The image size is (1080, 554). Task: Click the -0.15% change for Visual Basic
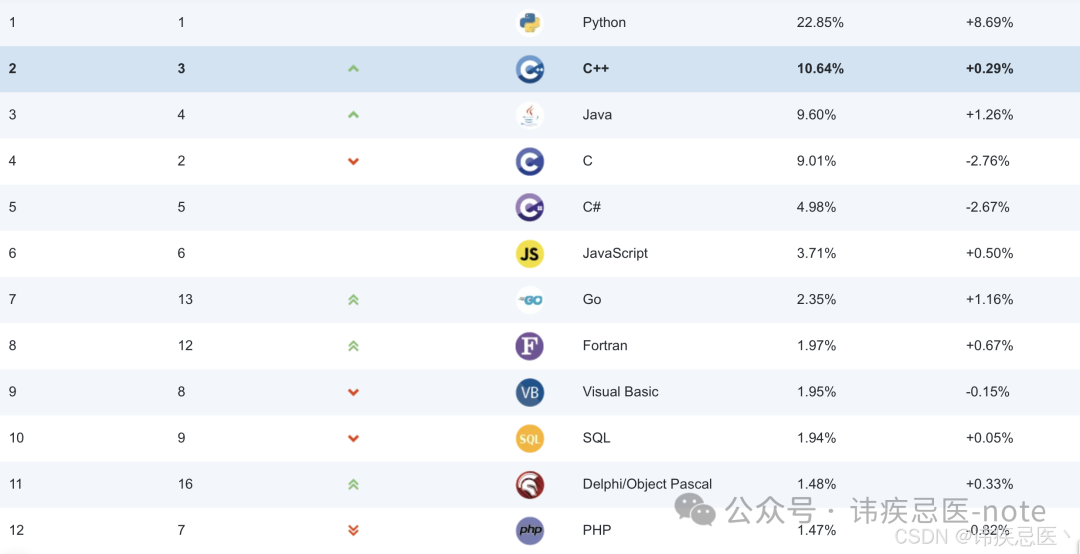988,392
